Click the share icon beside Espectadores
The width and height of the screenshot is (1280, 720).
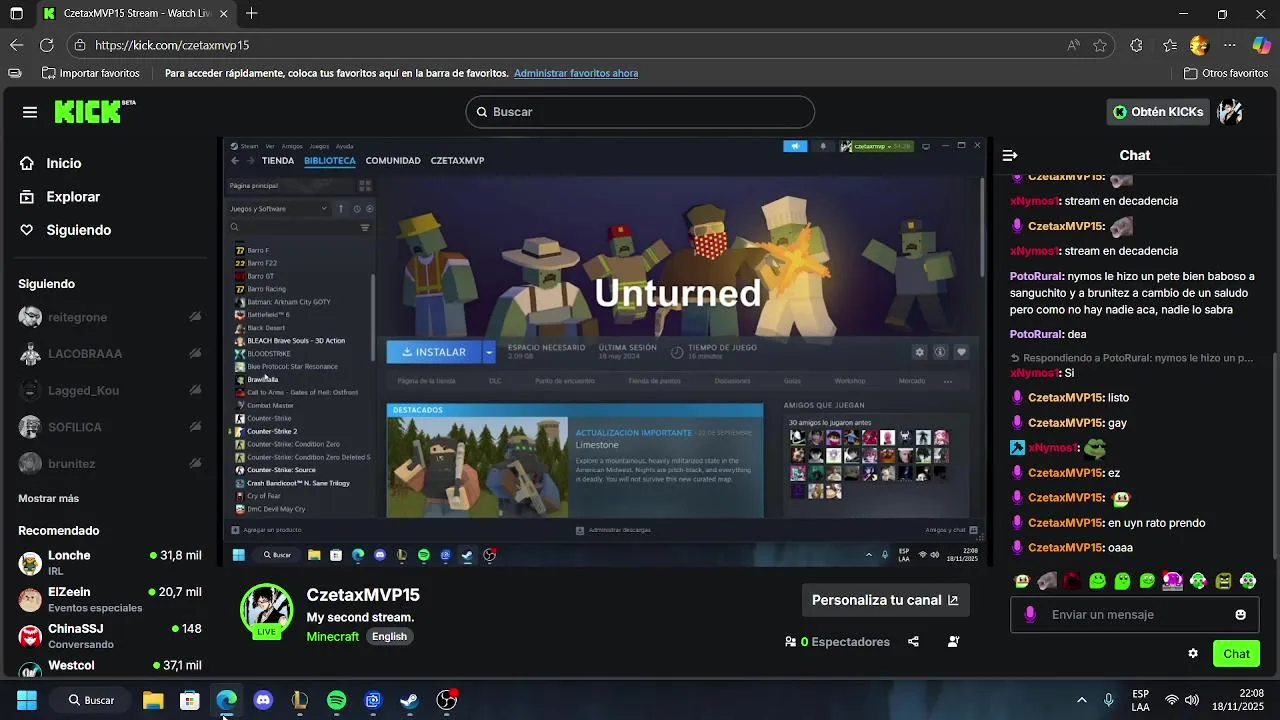pos(913,642)
